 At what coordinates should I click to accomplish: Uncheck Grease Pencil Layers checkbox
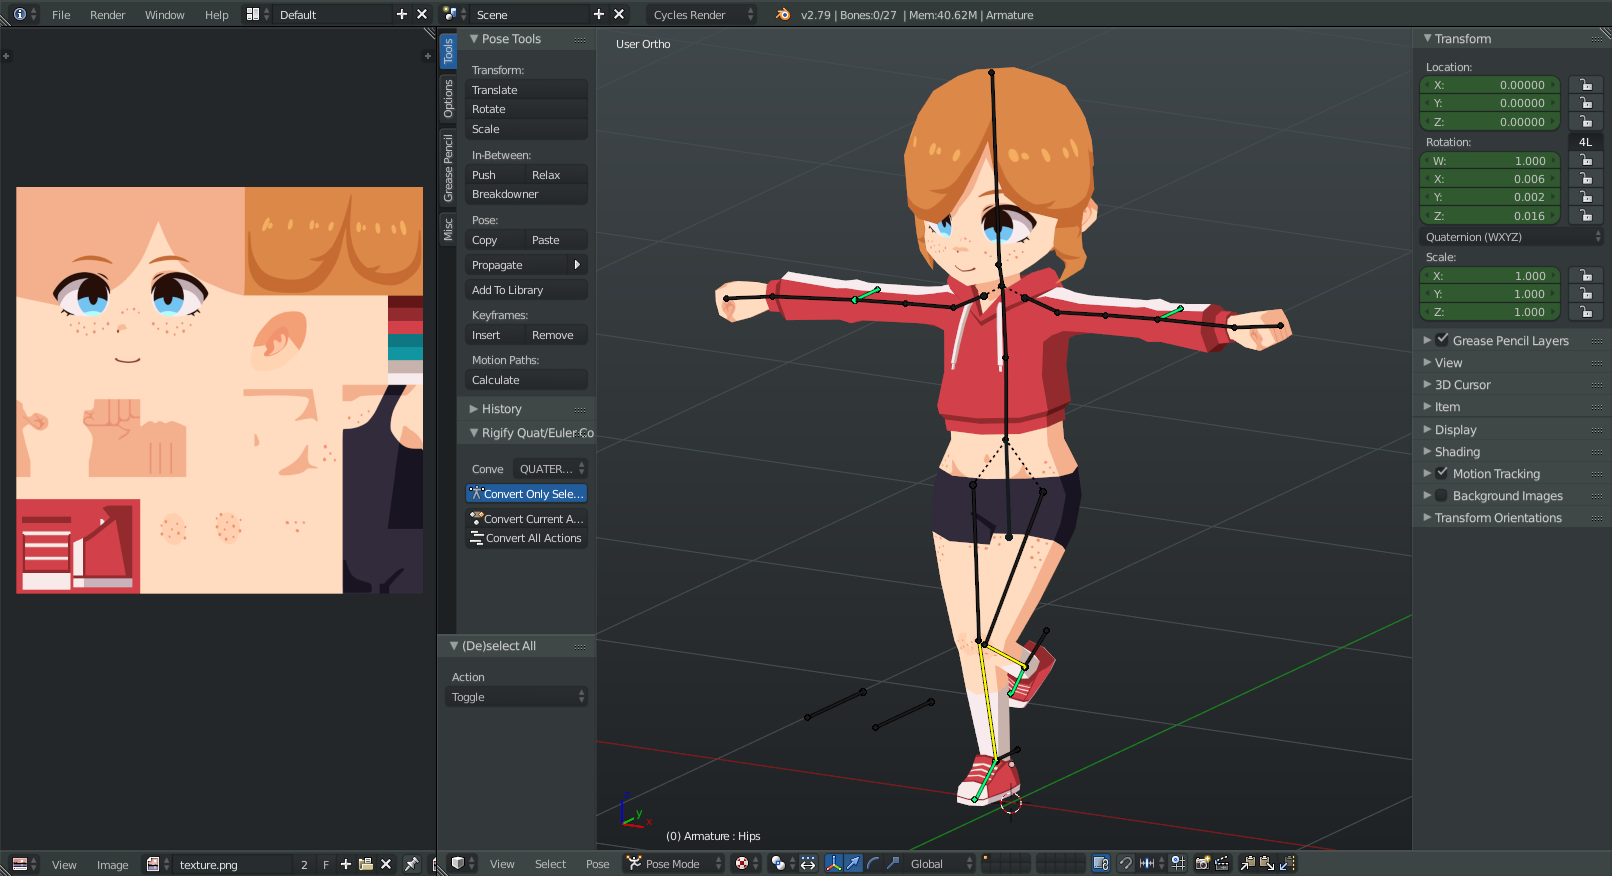point(1442,340)
